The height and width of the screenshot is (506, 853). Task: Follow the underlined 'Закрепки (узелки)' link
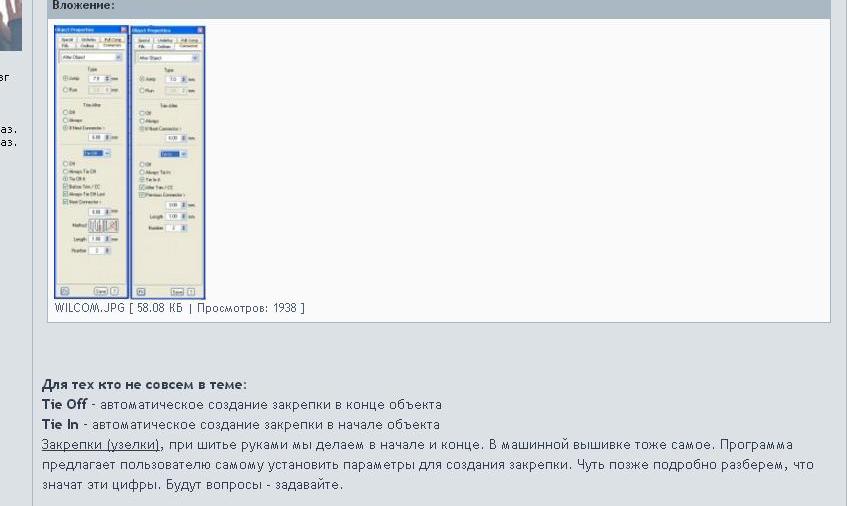[x=101, y=445]
